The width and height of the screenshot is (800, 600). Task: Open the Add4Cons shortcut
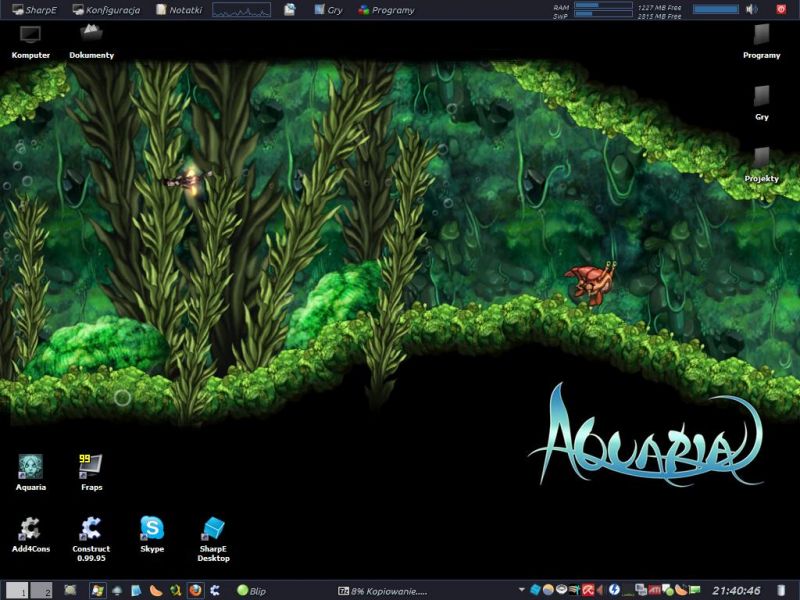tap(31, 535)
